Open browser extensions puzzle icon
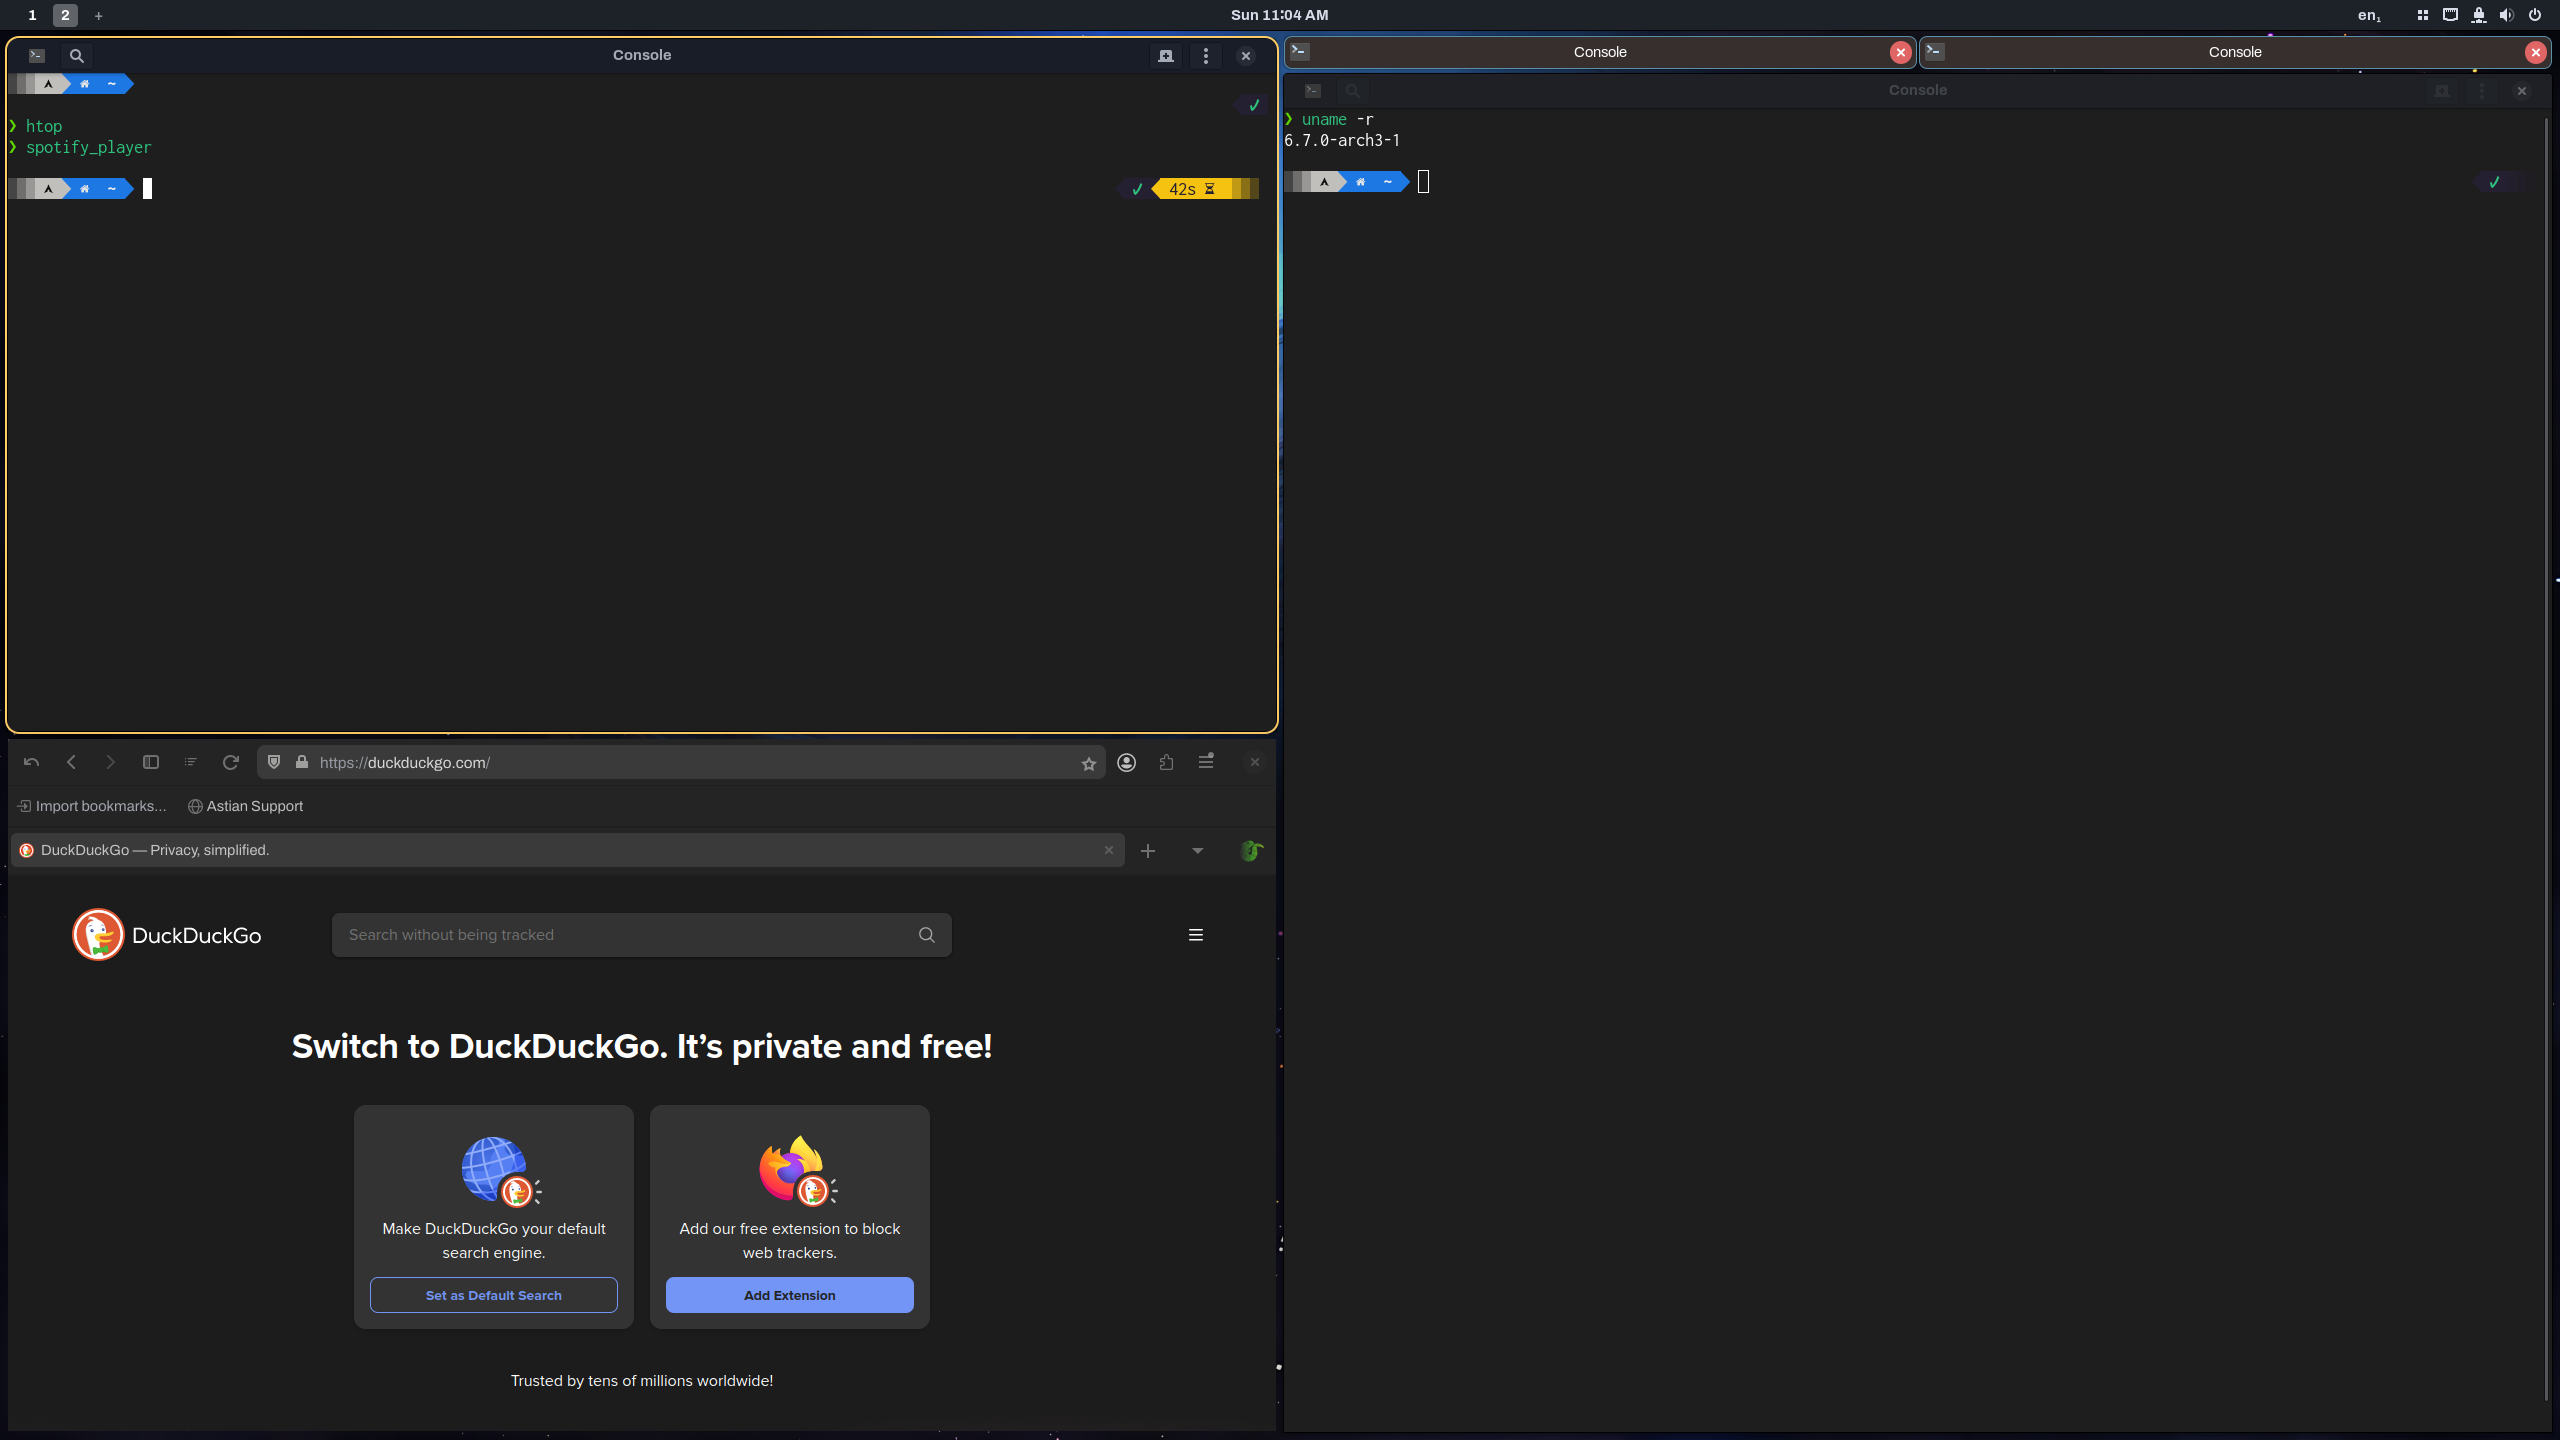The height and width of the screenshot is (1440, 2560). (1167, 762)
